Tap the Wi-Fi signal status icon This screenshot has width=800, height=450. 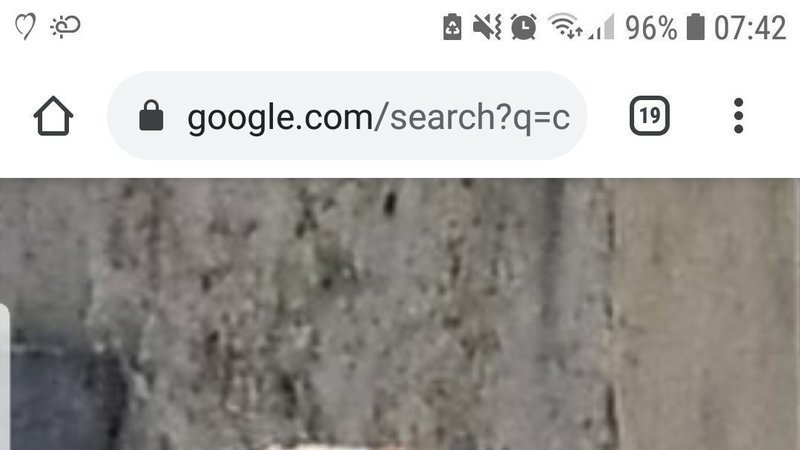click(565, 27)
